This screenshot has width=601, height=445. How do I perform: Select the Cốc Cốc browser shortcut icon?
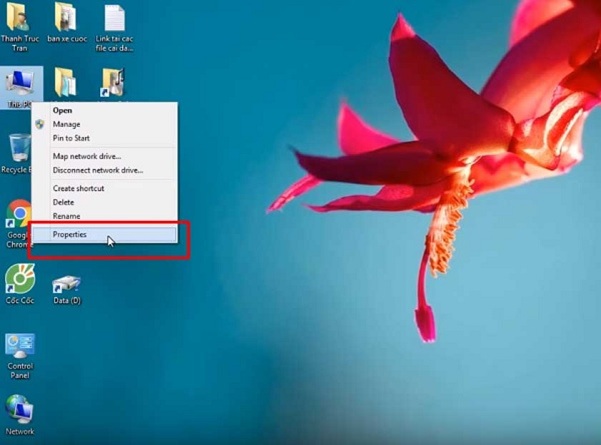(x=20, y=284)
